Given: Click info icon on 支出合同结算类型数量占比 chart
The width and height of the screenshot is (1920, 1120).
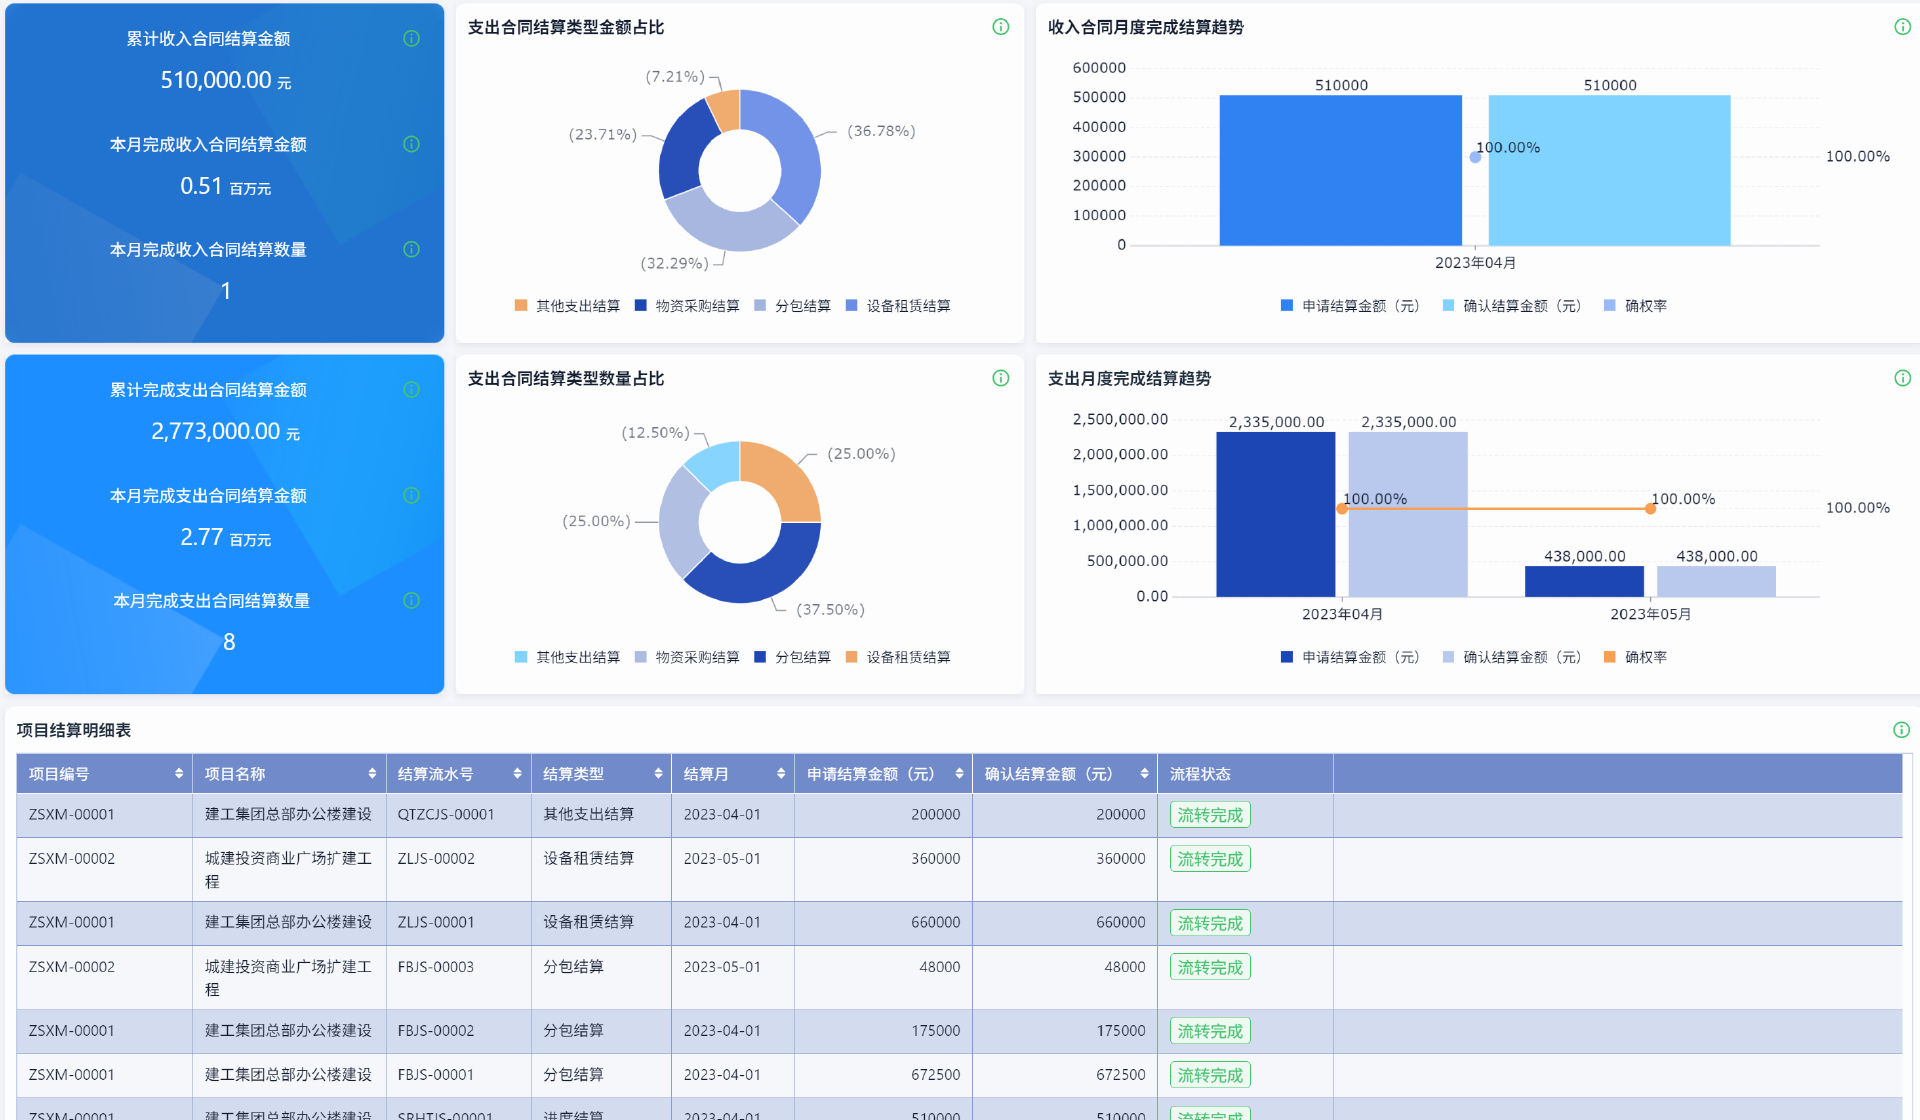Looking at the screenshot, I should coord(1000,378).
